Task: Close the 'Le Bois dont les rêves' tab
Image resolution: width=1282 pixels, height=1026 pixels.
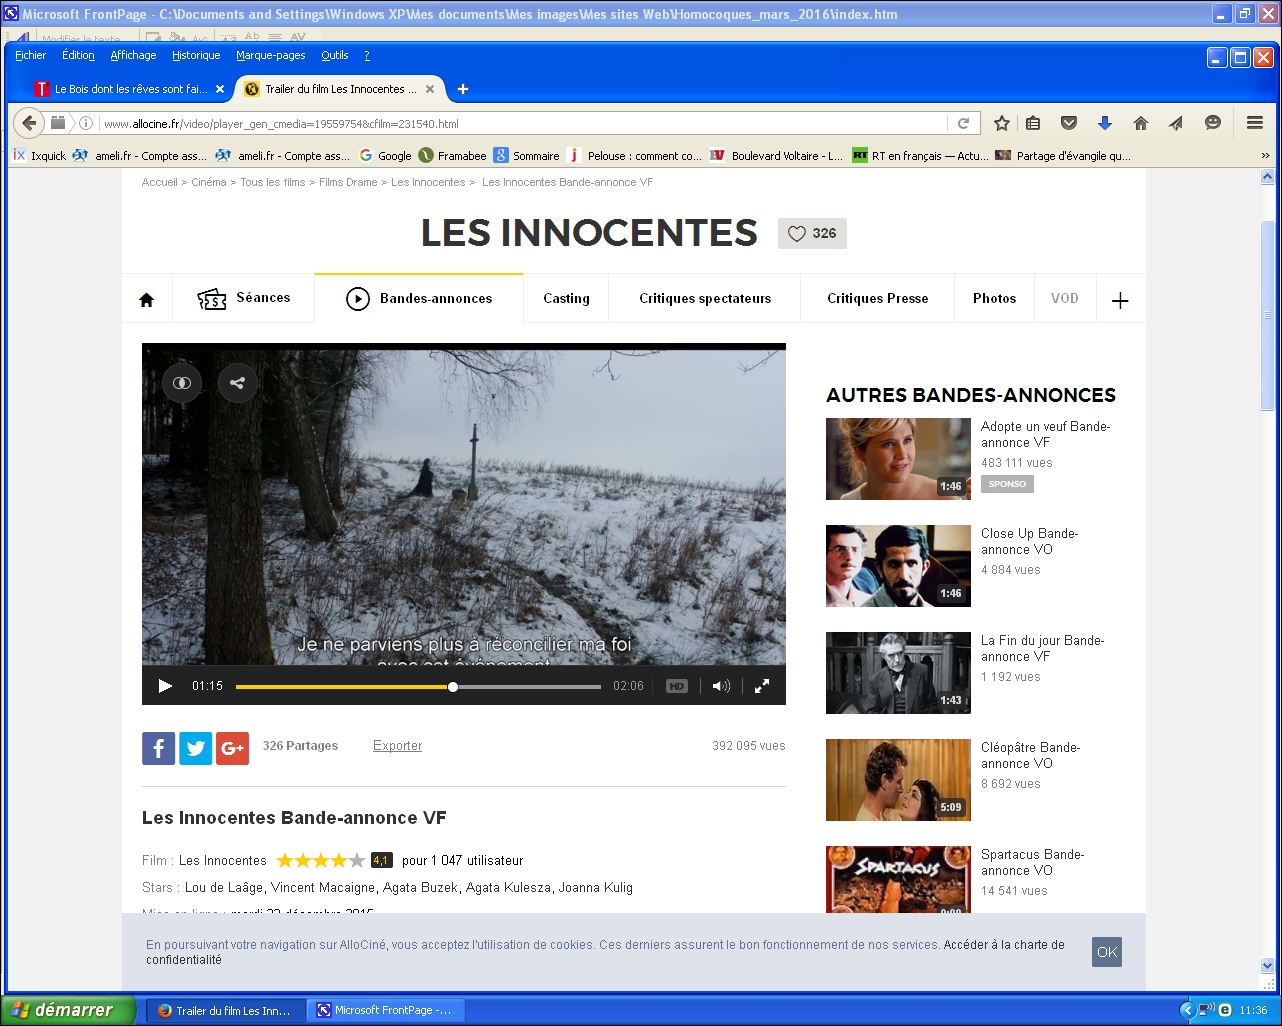Action: pos(220,89)
